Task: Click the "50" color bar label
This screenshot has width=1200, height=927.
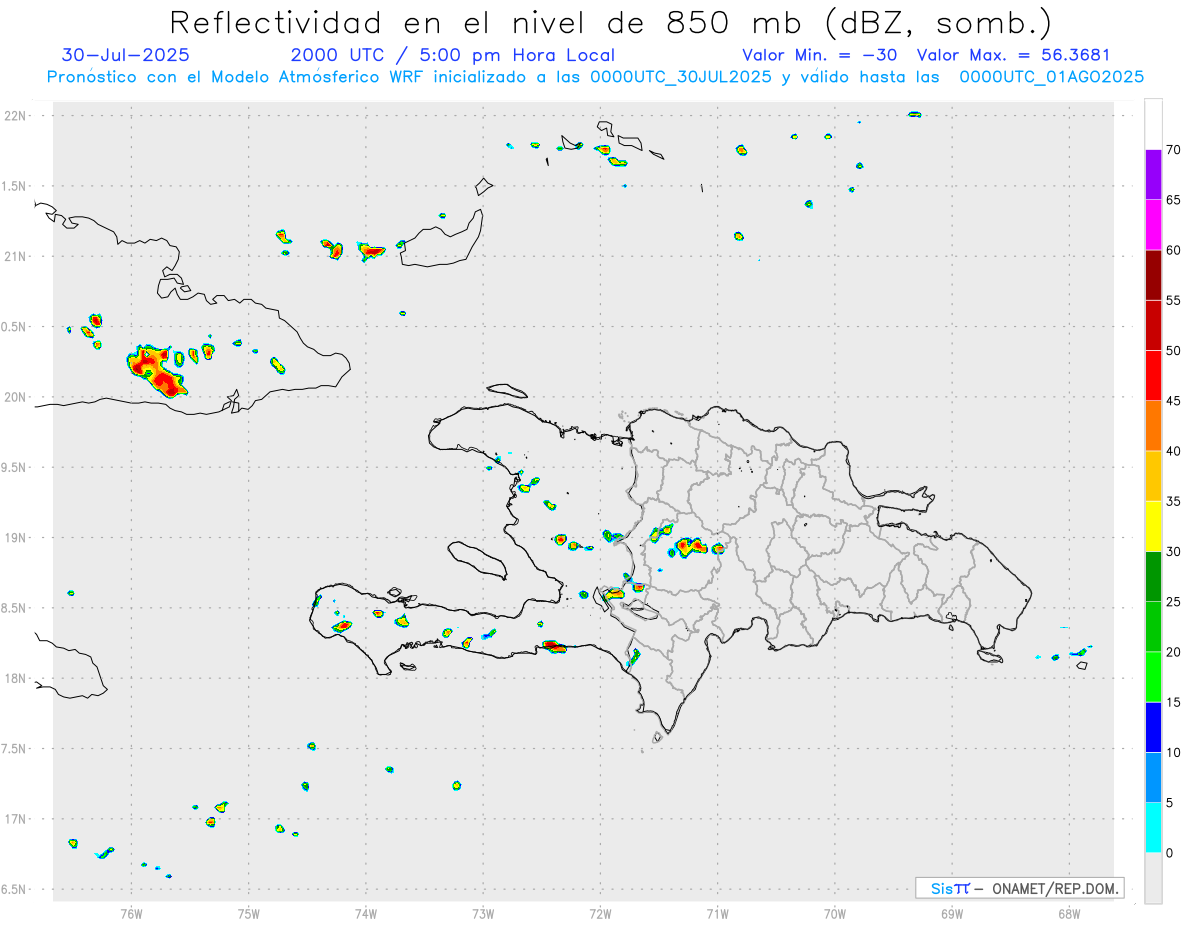Action: click(1174, 351)
